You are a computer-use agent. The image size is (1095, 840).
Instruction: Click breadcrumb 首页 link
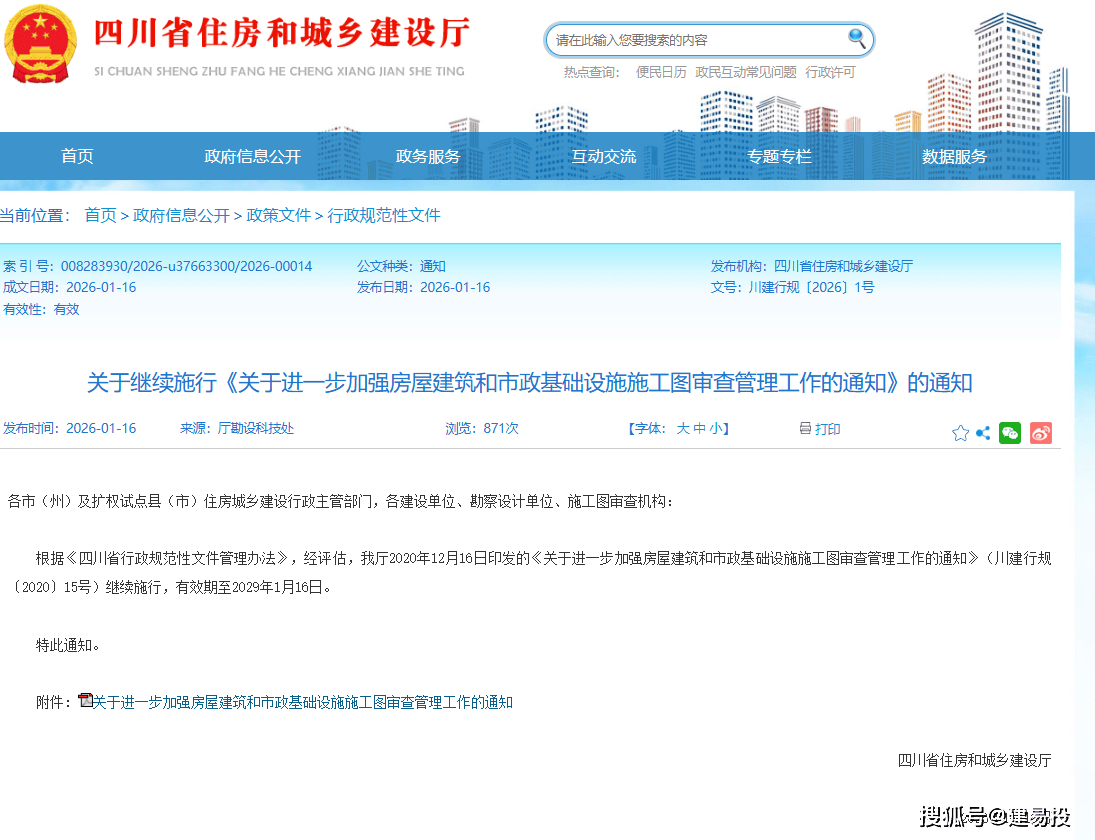(101, 215)
